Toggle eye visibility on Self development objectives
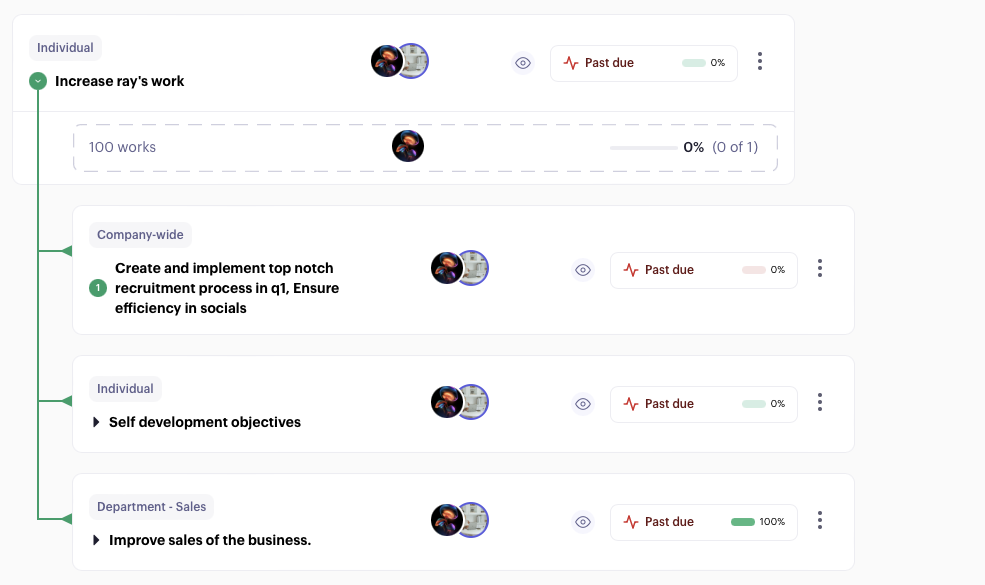 tap(583, 404)
